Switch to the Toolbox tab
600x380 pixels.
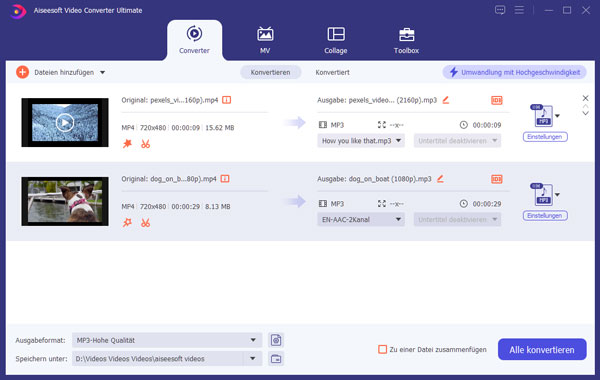click(x=406, y=40)
